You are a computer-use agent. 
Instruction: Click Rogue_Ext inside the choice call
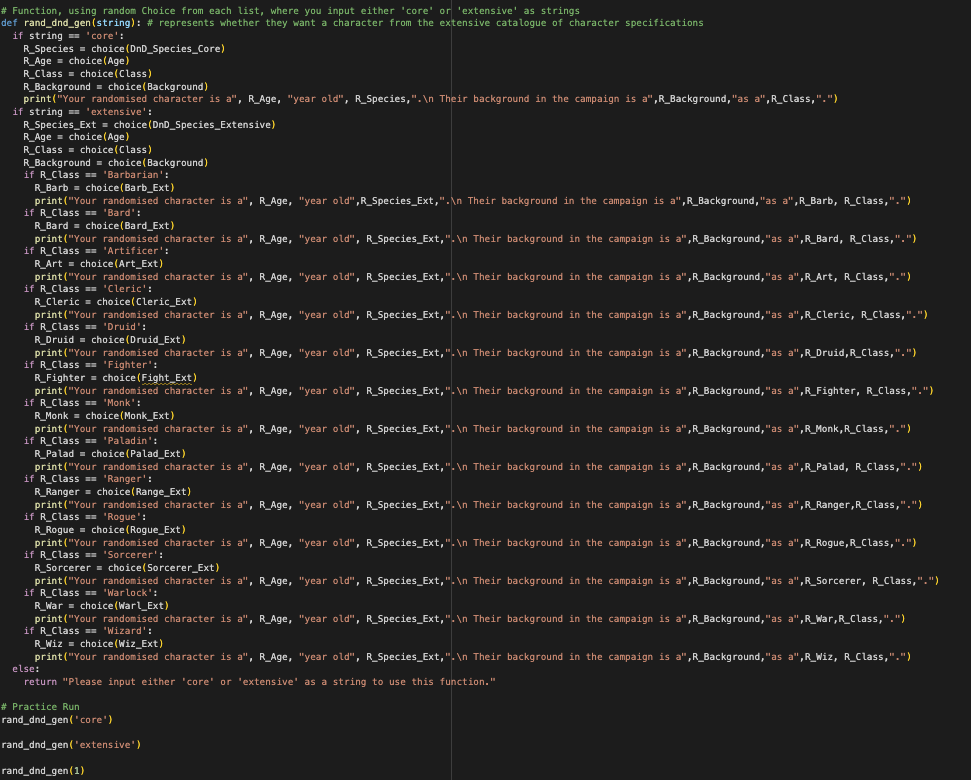click(155, 530)
